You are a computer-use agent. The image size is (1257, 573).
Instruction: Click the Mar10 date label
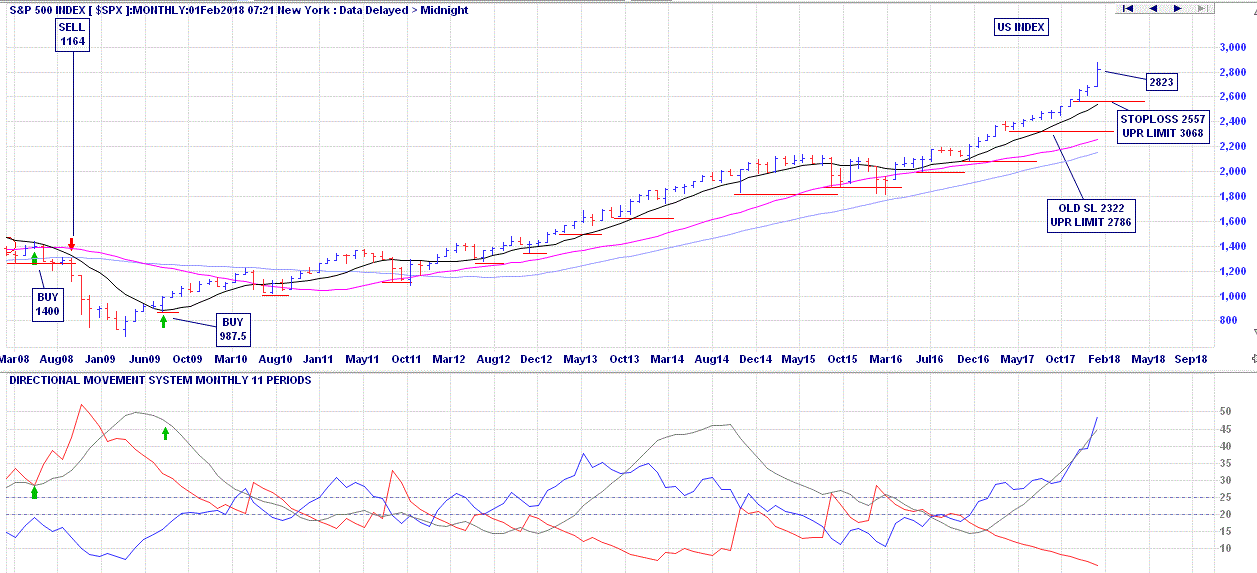232,358
